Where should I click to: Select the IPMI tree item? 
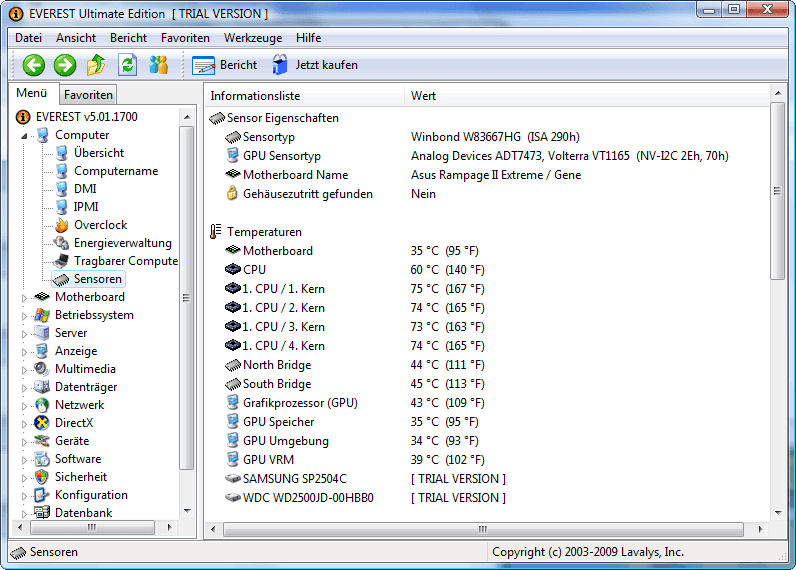pyautogui.click(x=86, y=207)
